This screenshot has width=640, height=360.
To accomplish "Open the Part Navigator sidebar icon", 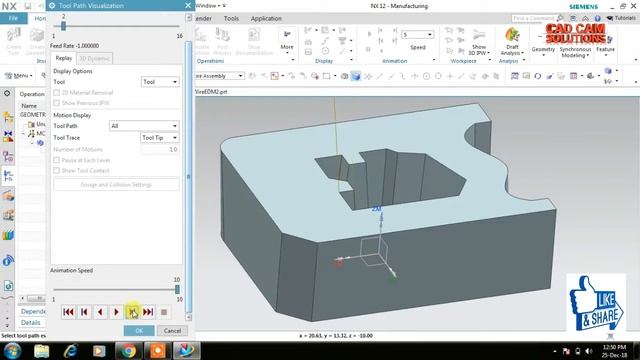I will (8, 156).
